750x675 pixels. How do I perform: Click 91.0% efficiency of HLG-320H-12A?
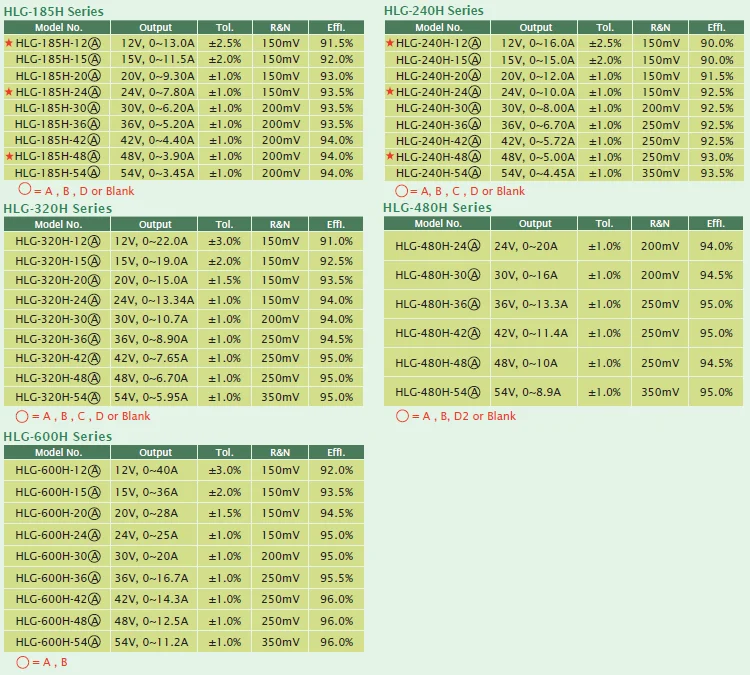[x=337, y=241]
